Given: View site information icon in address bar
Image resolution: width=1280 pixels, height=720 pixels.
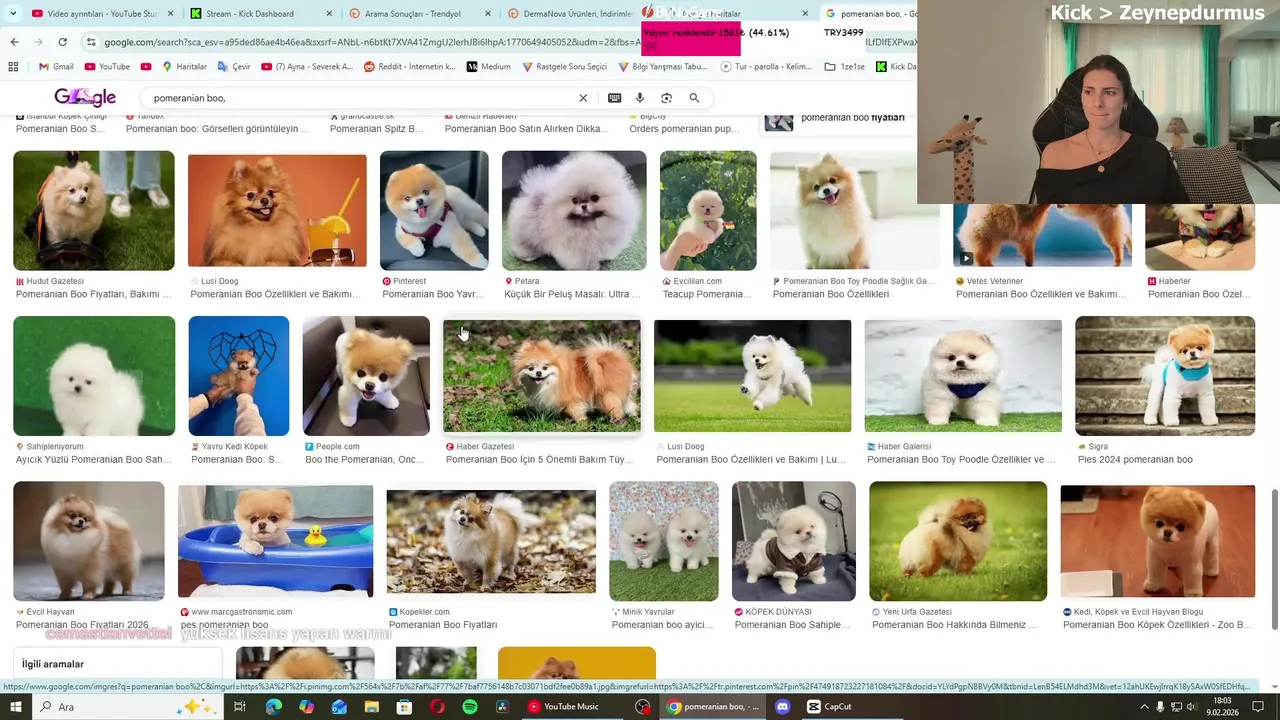Looking at the screenshot, I should [91, 42].
